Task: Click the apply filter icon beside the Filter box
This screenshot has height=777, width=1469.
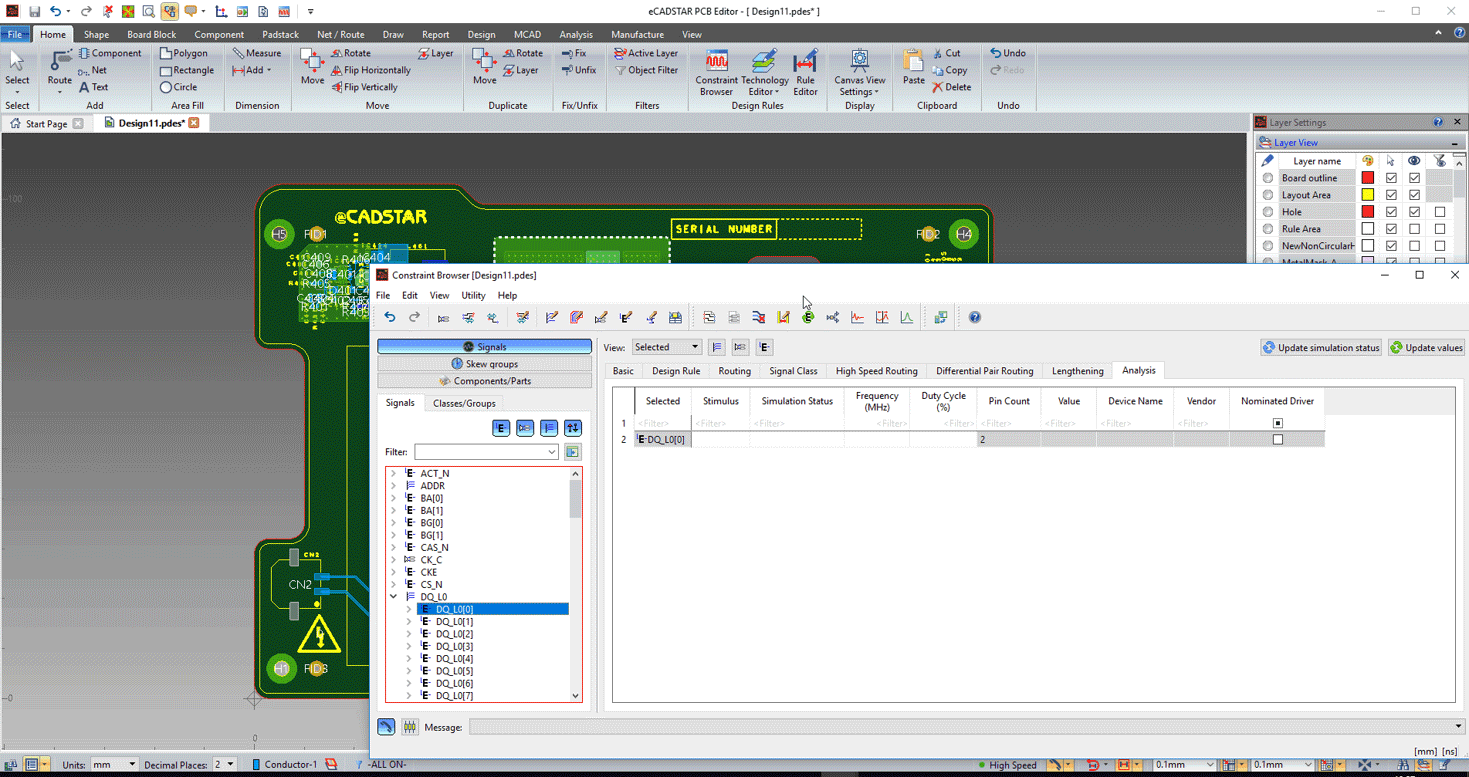Action: (573, 452)
